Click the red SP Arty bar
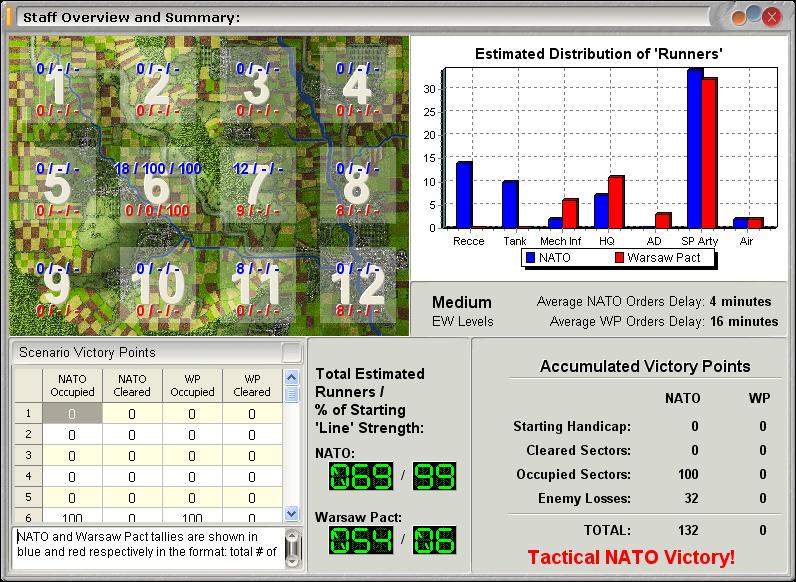The height and width of the screenshot is (582, 796). tap(709, 153)
